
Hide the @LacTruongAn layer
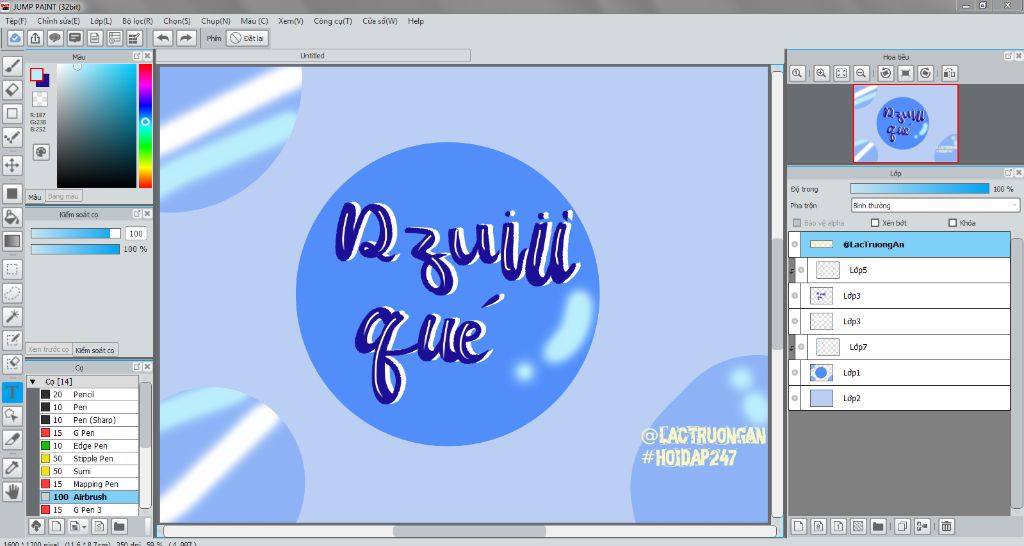pyautogui.click(x=795, y=244)
